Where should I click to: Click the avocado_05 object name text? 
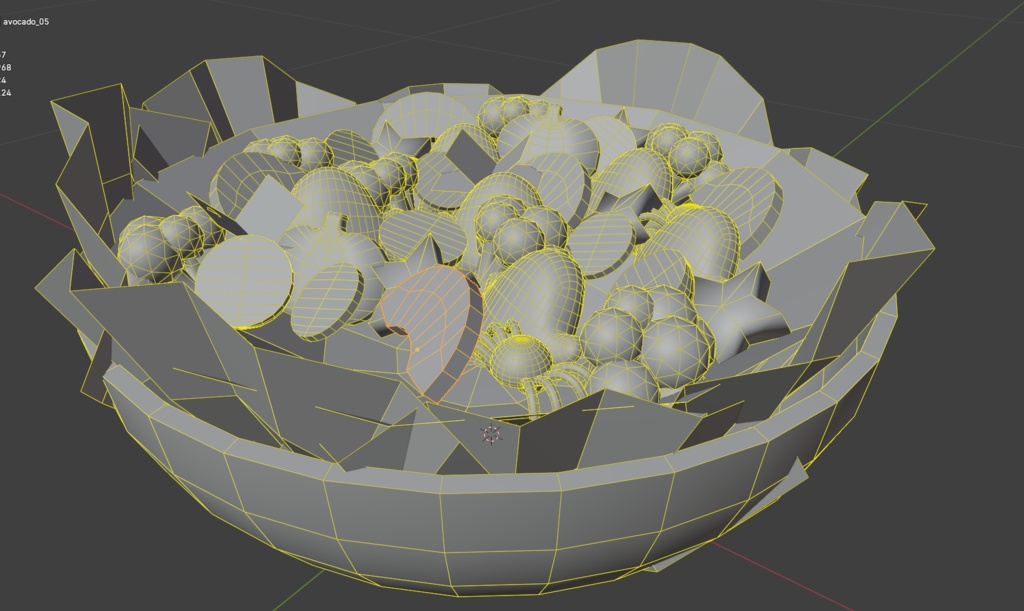[x=25, y=22]
